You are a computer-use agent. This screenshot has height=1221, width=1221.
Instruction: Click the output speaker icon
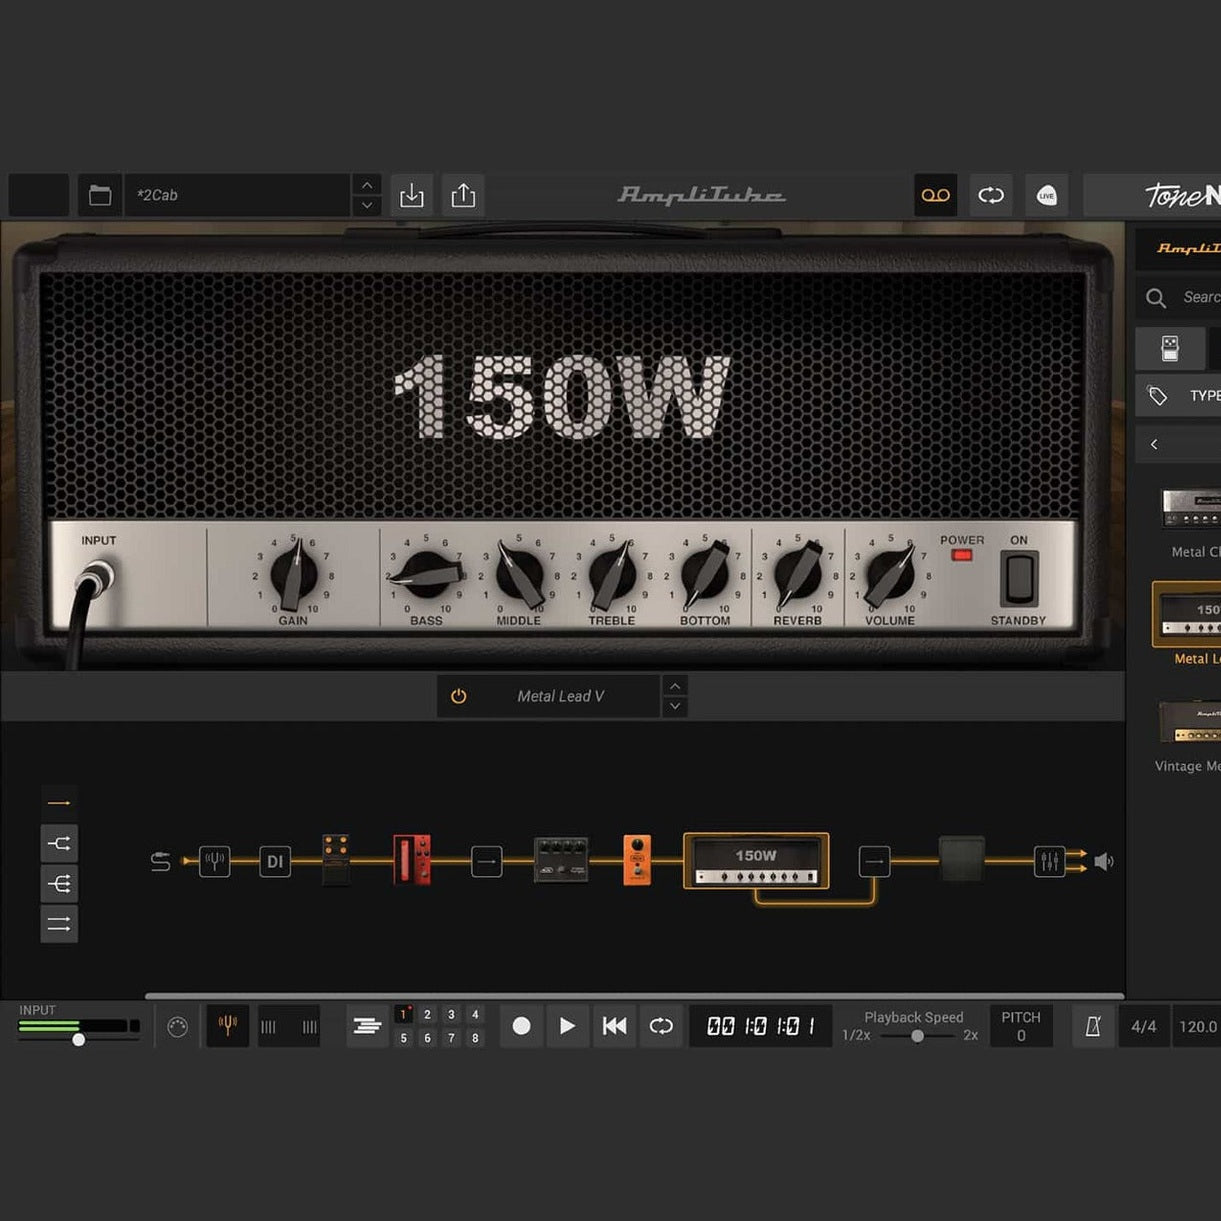(1103, 861)
